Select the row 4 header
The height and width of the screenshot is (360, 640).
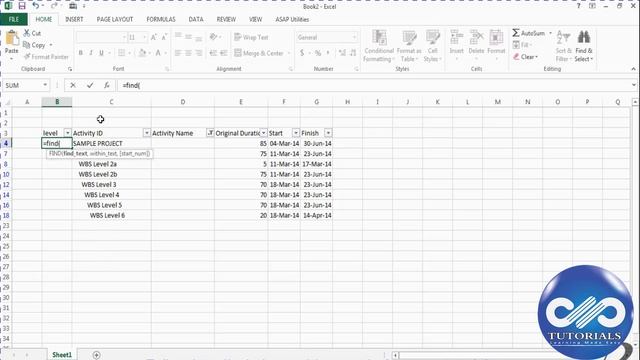coord(6,143)
